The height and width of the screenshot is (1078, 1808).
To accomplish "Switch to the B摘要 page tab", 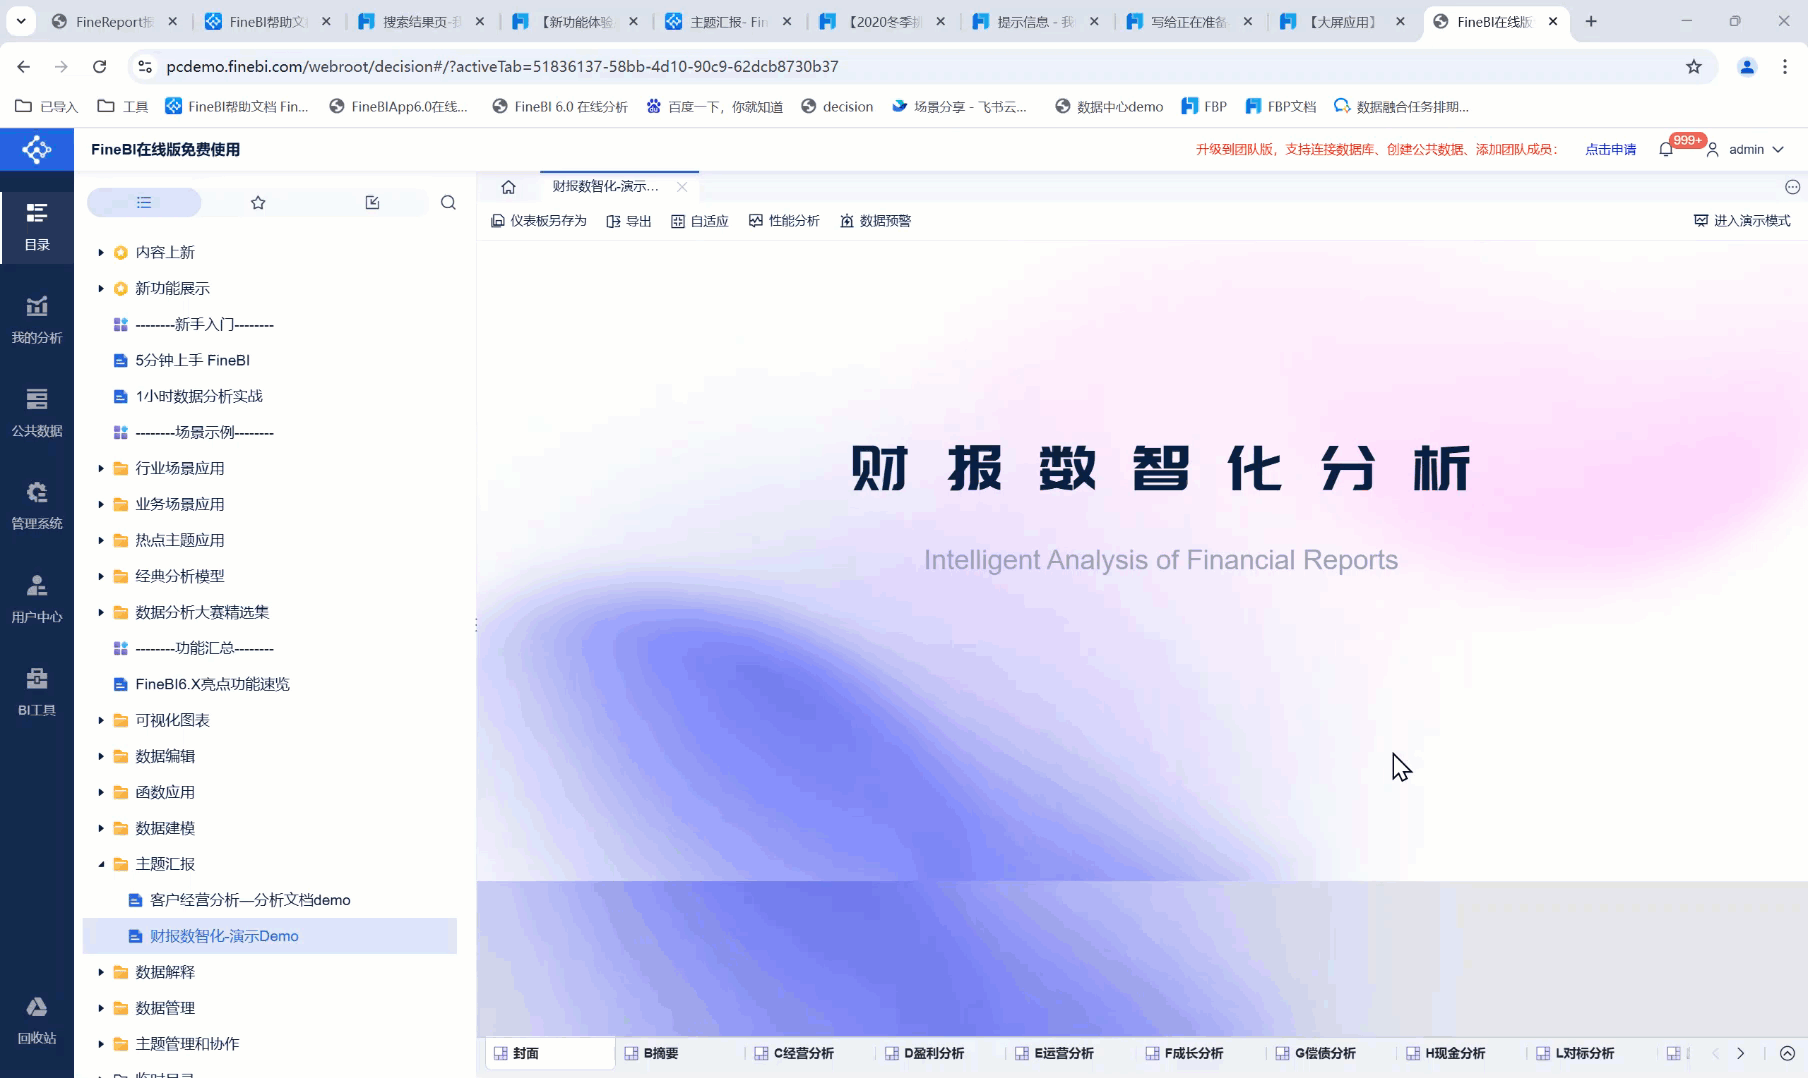I will 651,1054.
